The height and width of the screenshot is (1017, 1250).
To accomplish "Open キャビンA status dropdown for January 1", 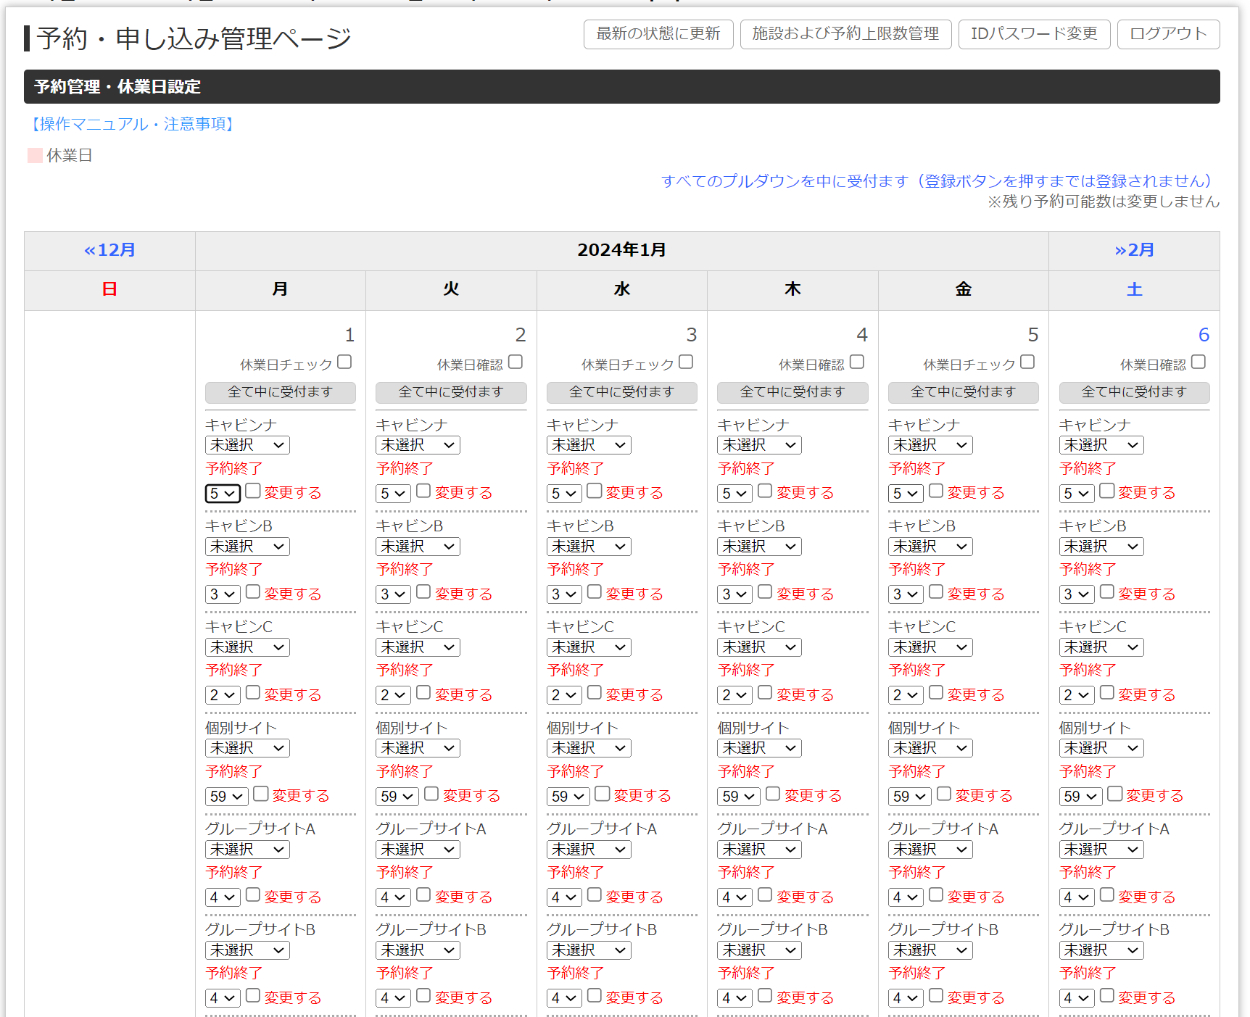I will click(247, 445).
